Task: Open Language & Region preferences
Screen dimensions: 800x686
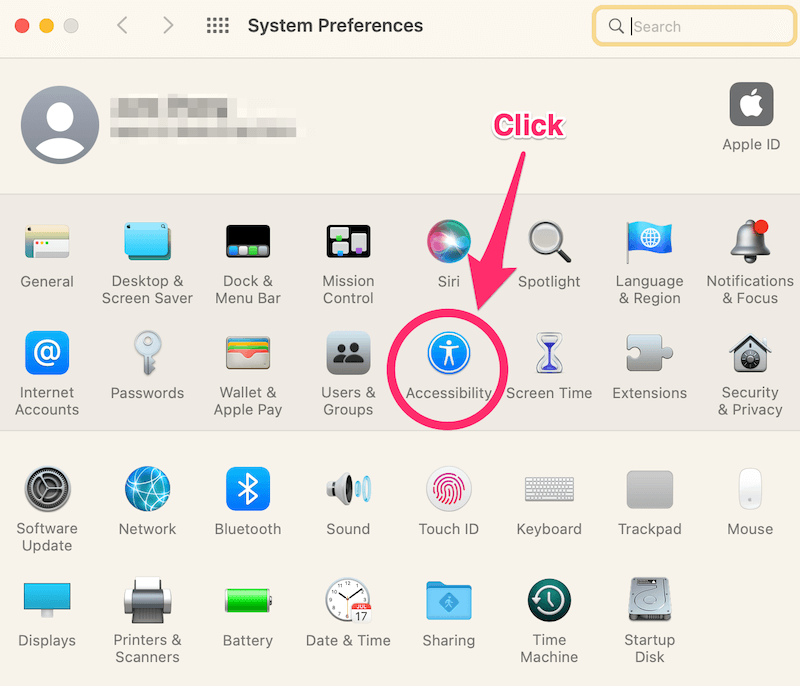Action: tap(649, 242)
